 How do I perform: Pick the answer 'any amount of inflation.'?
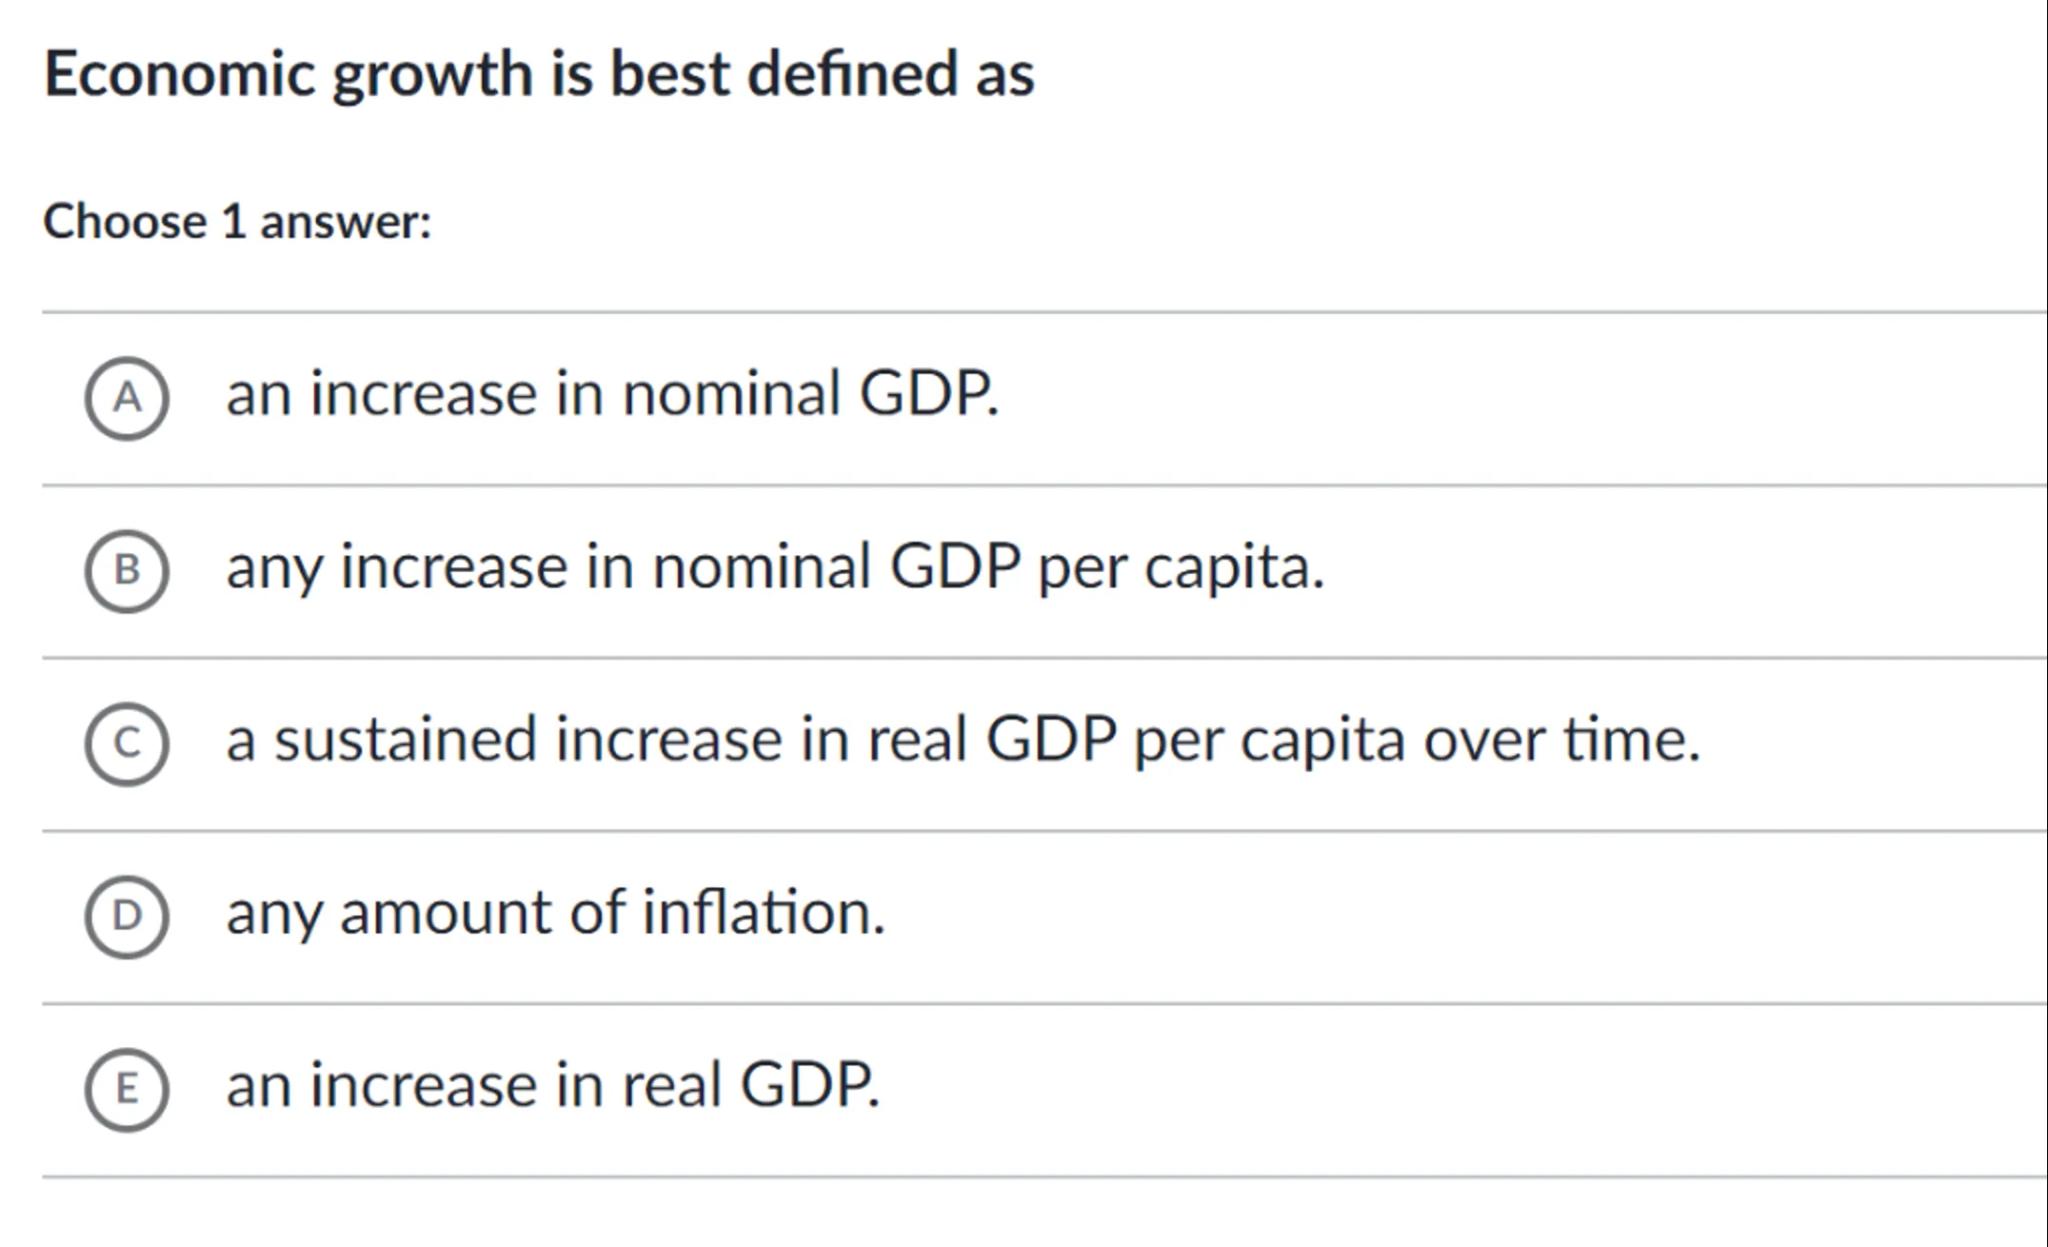(556, 913)
